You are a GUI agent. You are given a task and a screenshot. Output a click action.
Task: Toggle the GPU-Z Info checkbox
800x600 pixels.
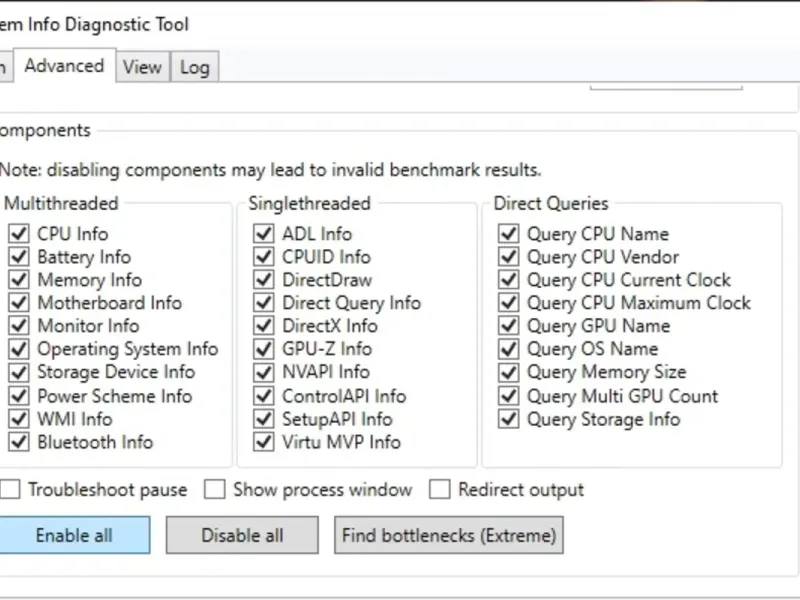pyautogui.click(x=264, y=349)
